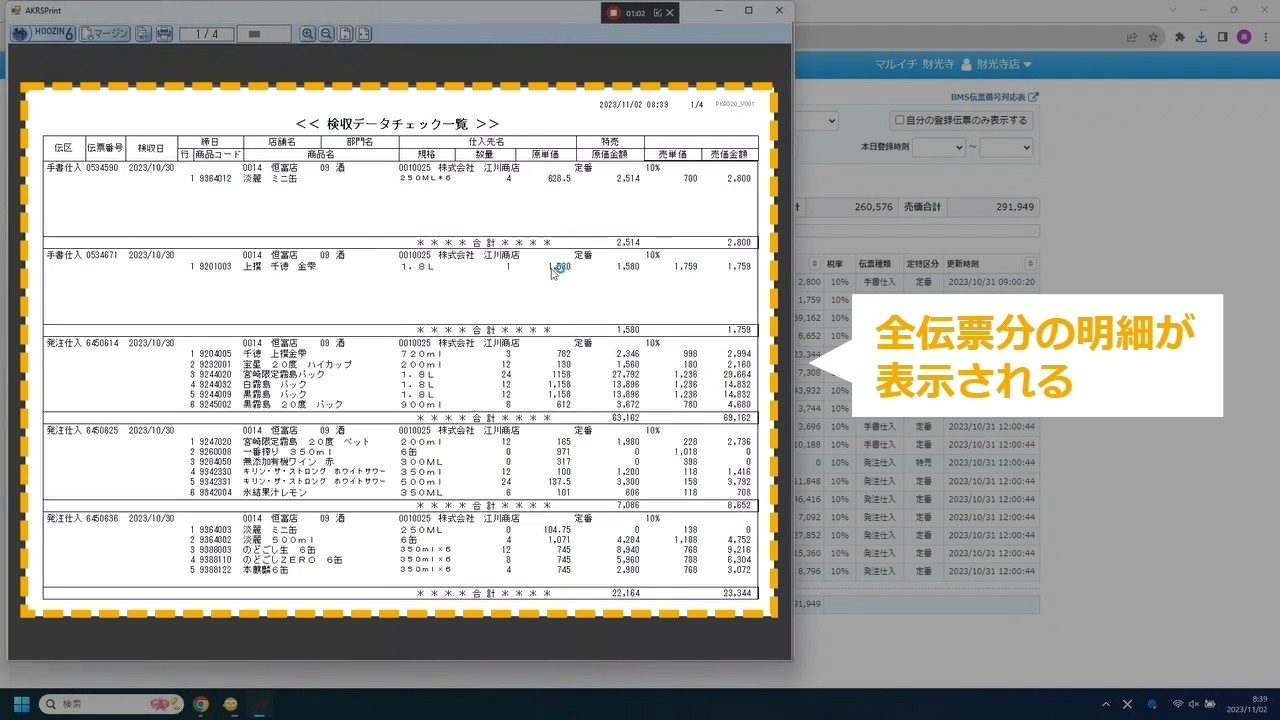Open Chrome from the Windows taskbar
The image size is (1280, 720).
click(x=201, y=704)
